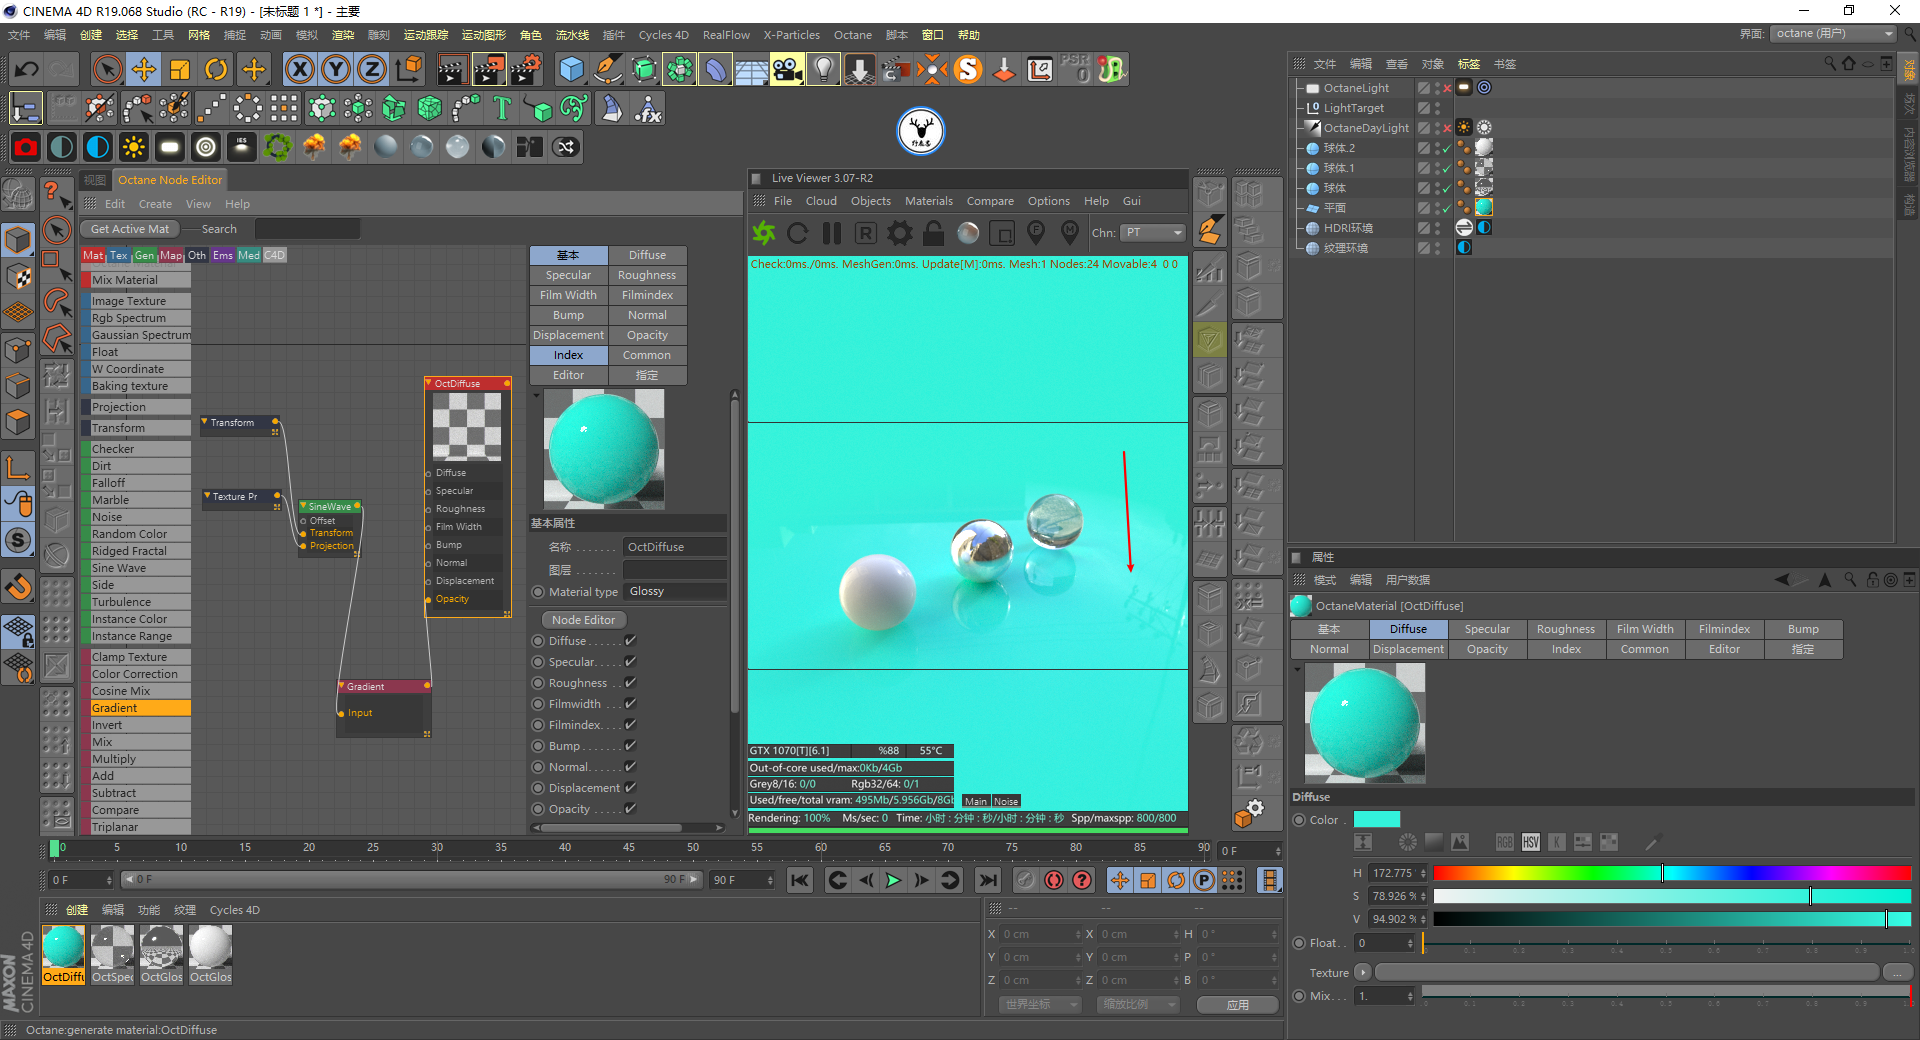Open the Texture arrow button in Diffuse

tap(1362, 972)
